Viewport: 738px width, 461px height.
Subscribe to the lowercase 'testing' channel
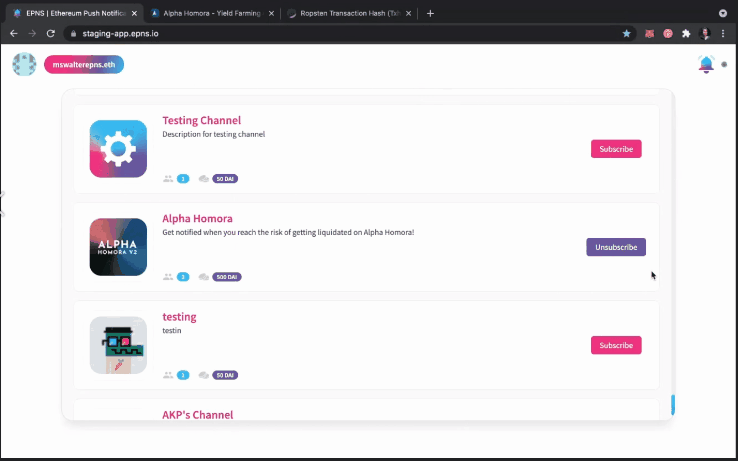615,345
